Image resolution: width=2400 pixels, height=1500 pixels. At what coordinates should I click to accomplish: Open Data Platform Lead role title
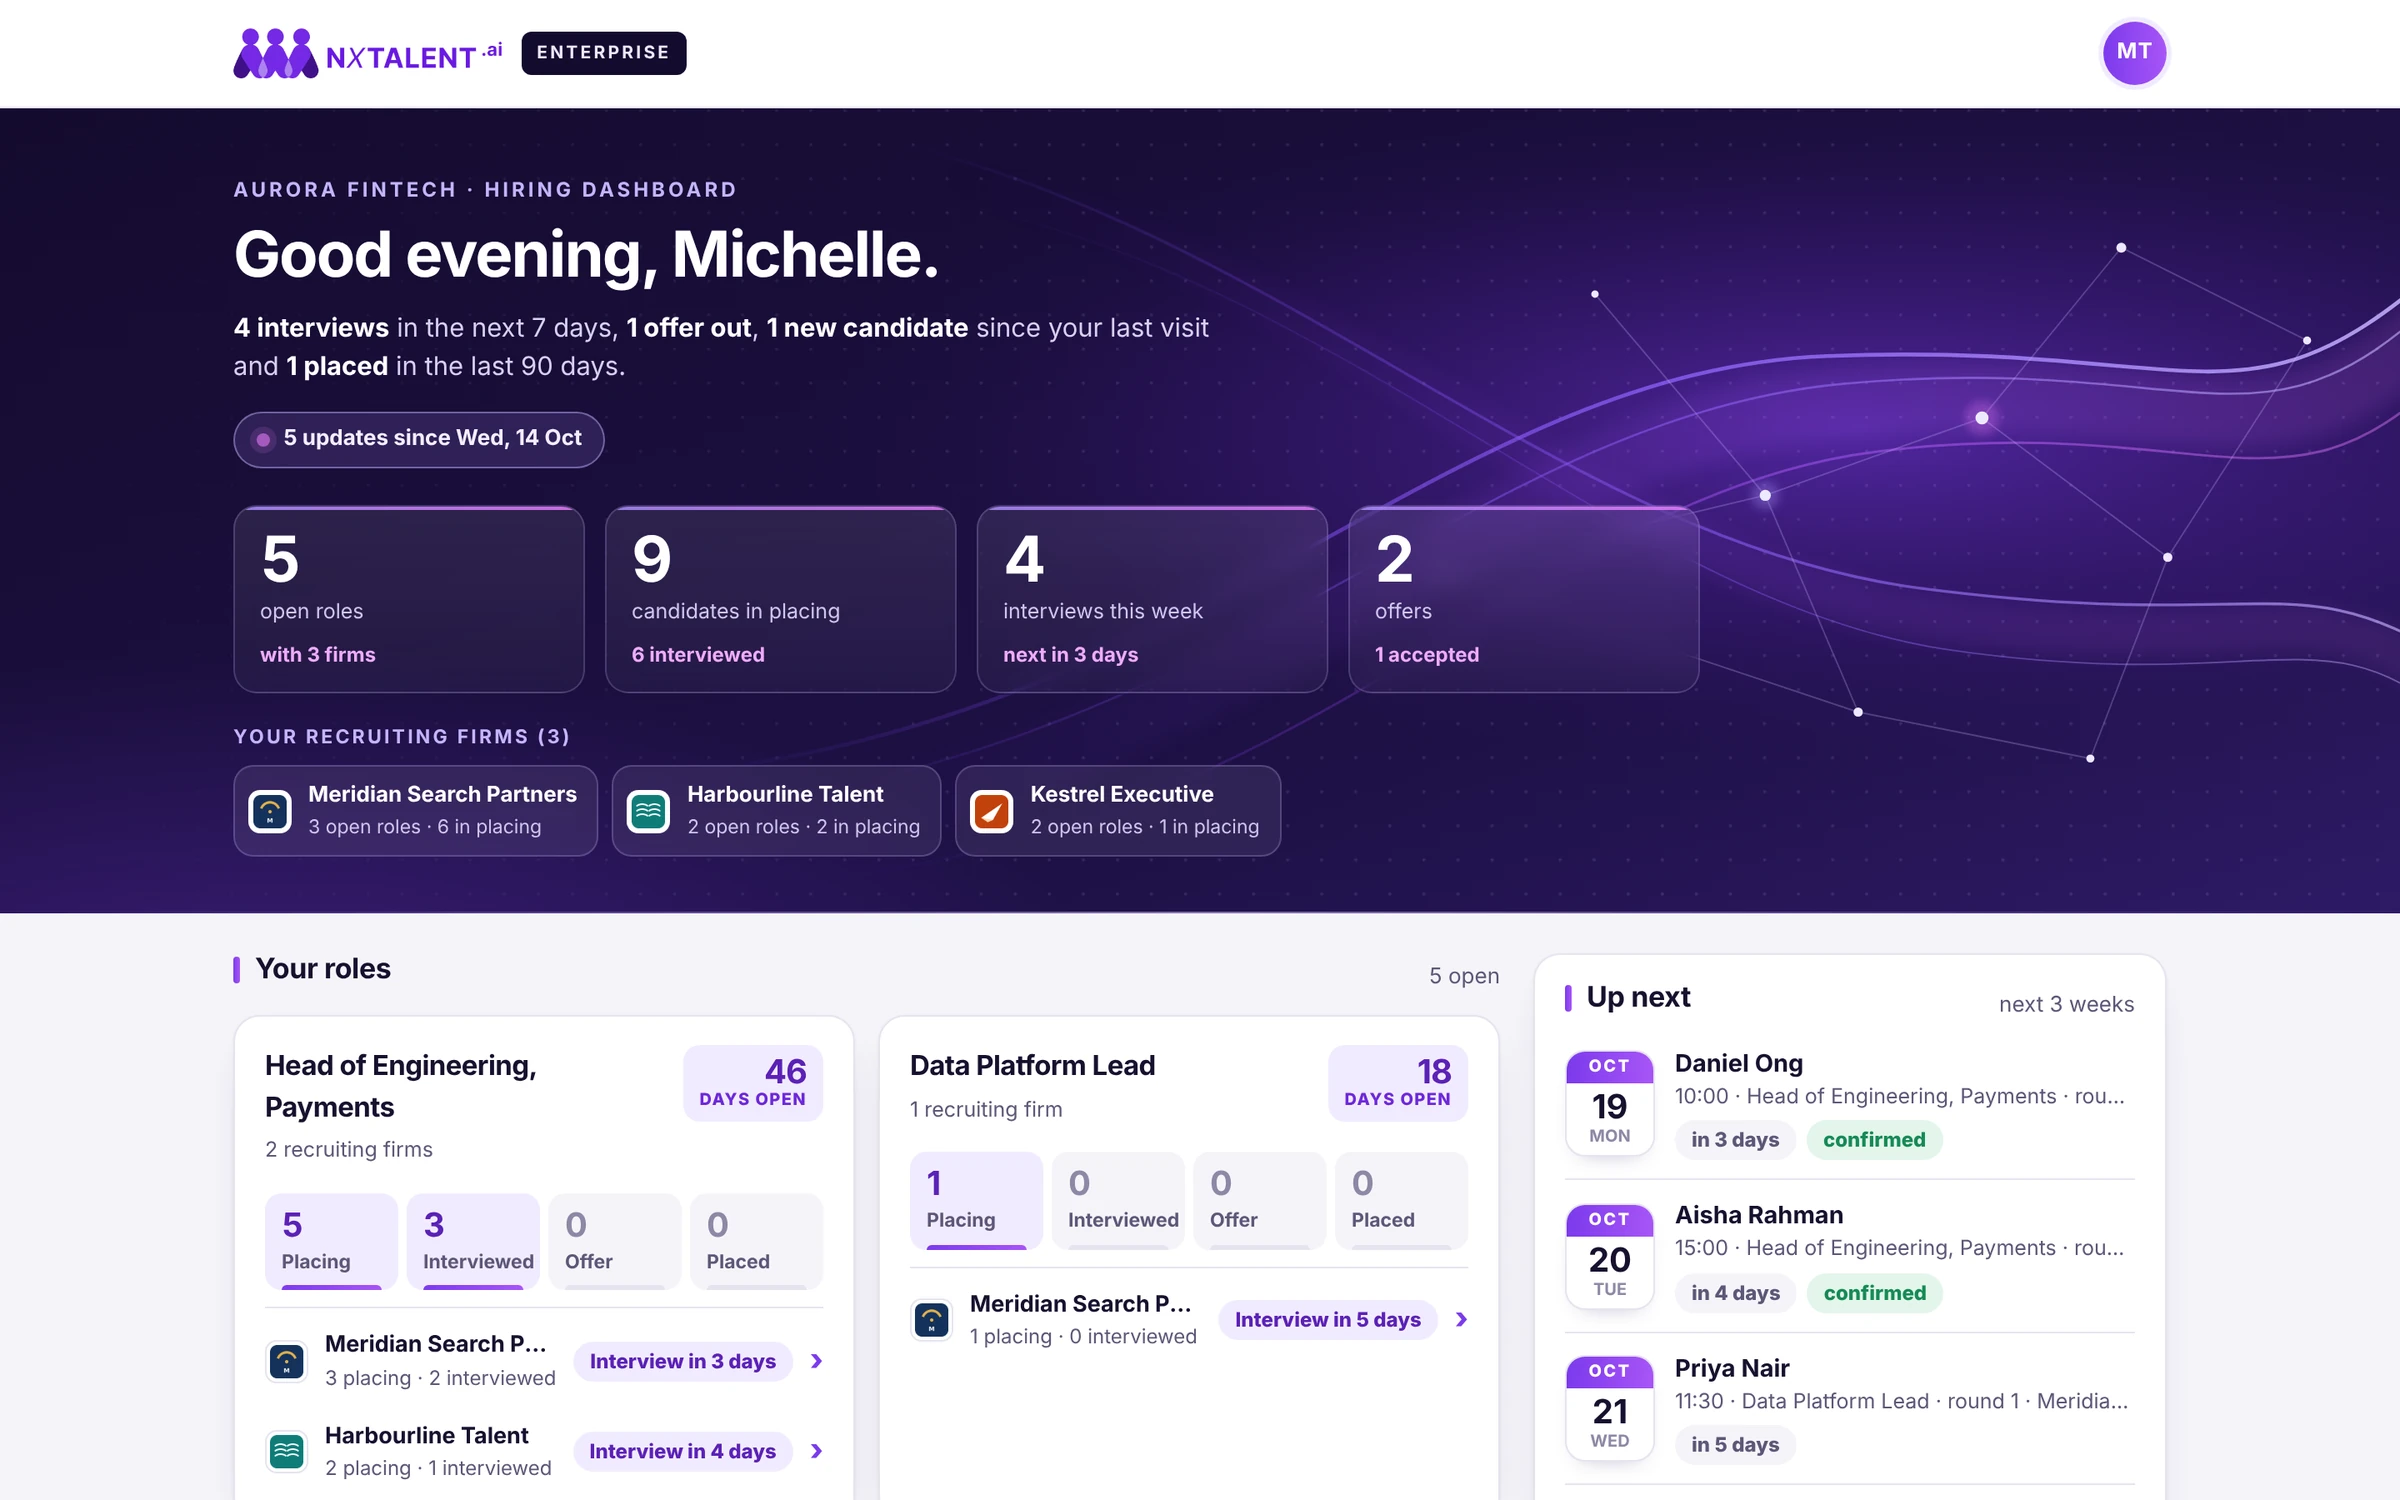click(x=1032, y=1066)
